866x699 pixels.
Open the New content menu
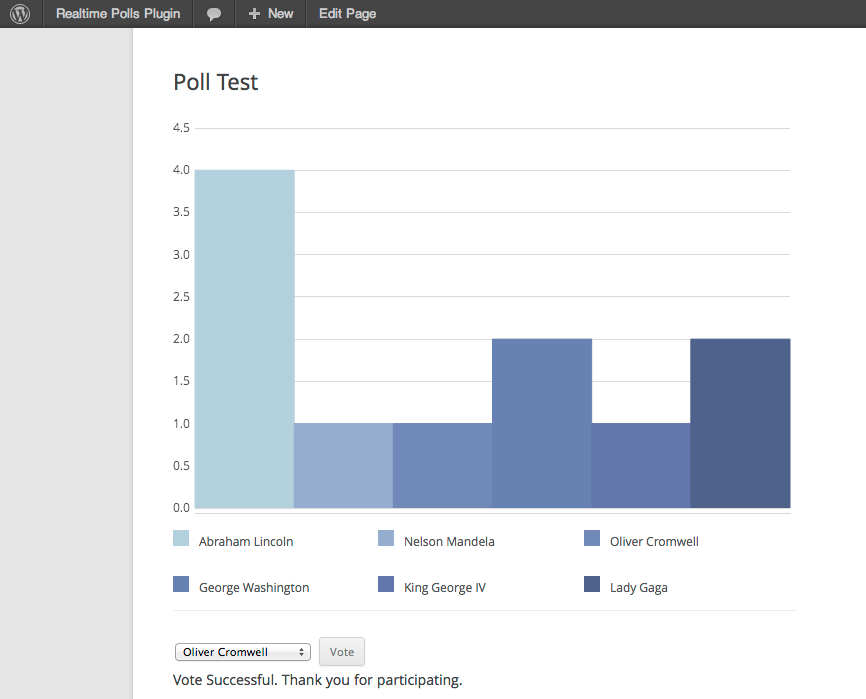pos(271,14)
